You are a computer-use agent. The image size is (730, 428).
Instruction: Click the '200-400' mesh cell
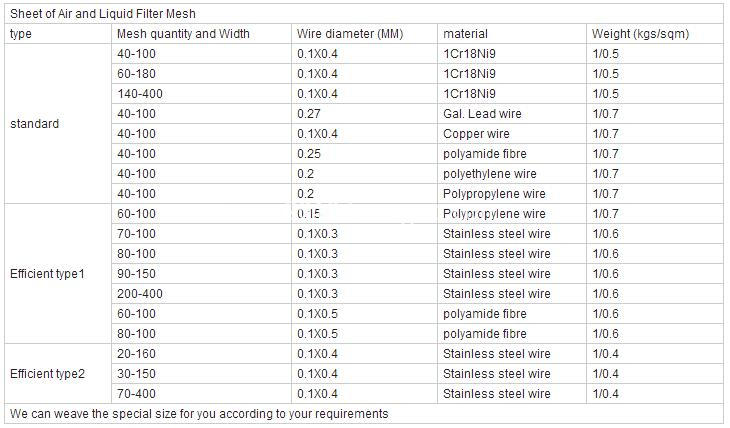[140, 294]
